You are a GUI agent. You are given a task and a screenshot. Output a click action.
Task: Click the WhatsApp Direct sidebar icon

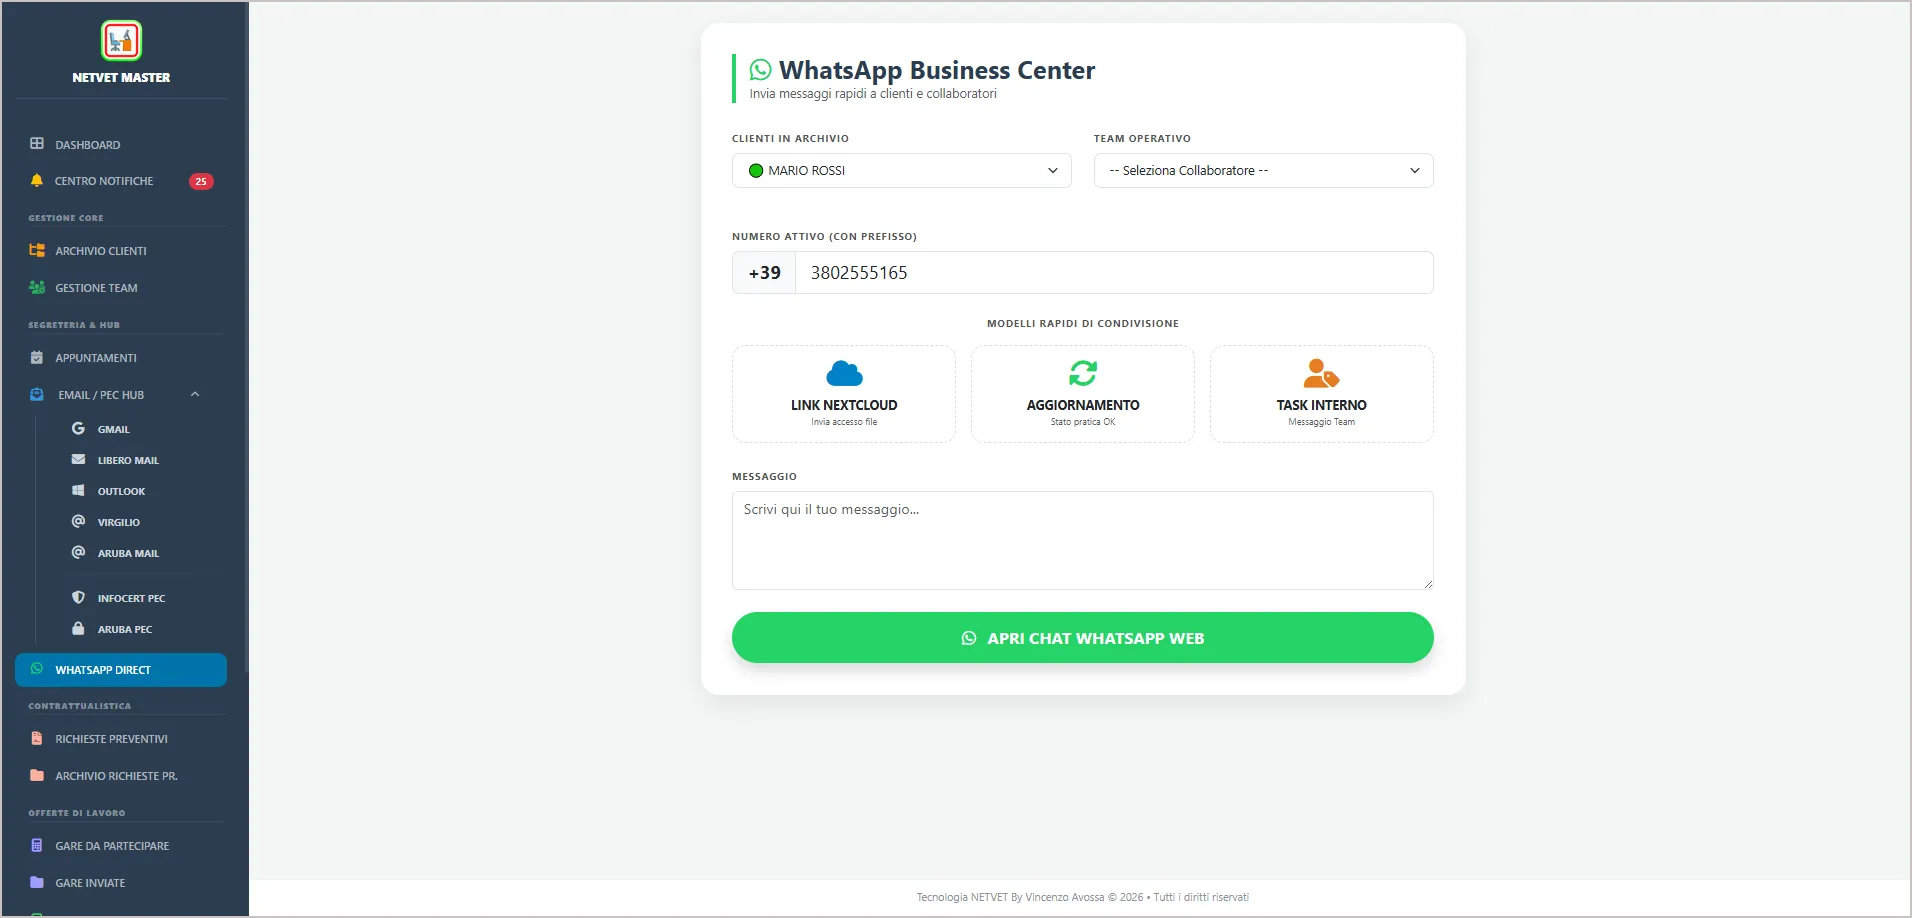click(37, 669)
